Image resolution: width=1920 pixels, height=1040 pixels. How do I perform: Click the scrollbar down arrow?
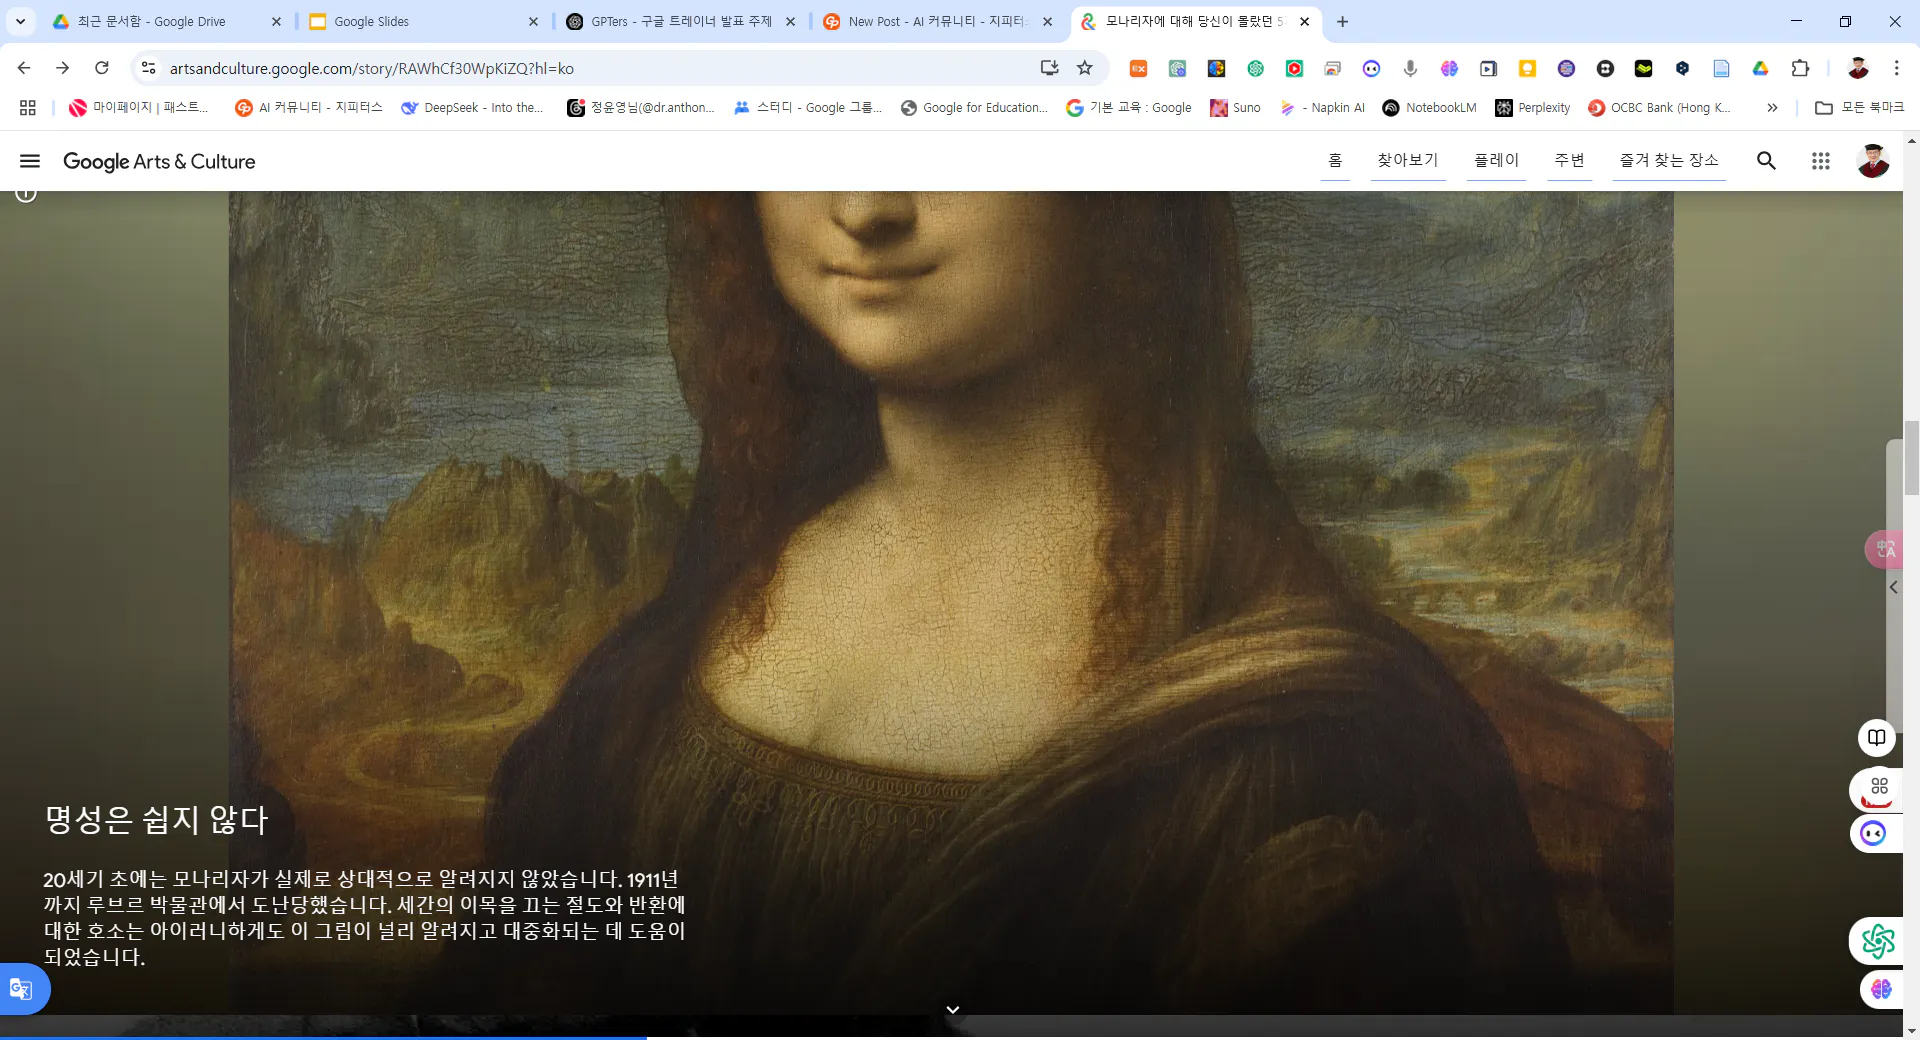point(1912,1031)
